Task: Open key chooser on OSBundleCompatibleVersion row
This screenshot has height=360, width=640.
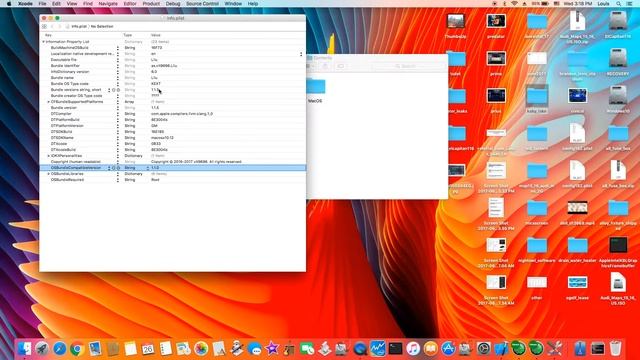Action: (109, 168)
